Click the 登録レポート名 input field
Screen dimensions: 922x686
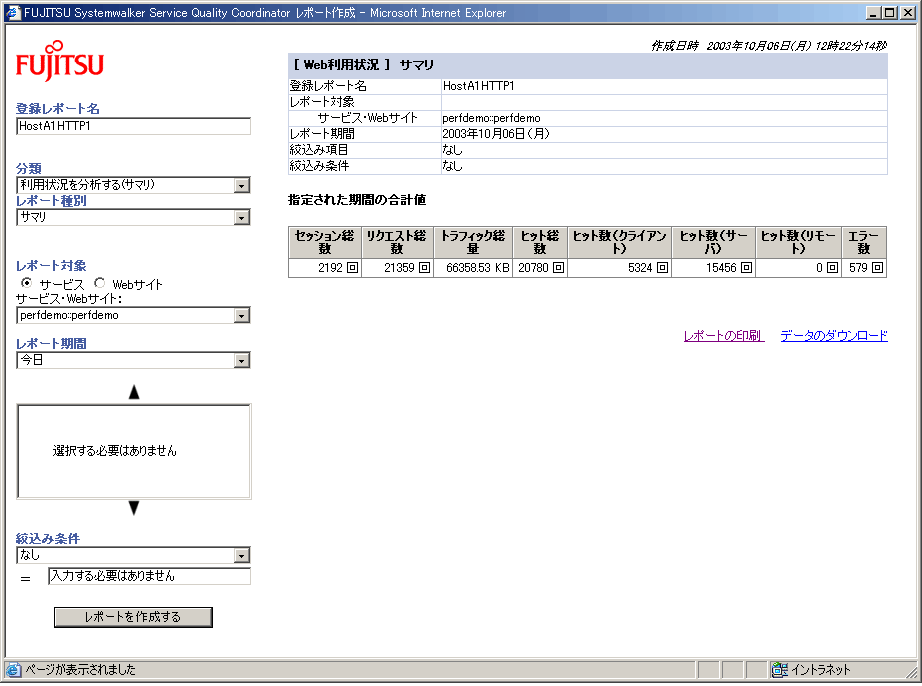[x=133, y=126]
